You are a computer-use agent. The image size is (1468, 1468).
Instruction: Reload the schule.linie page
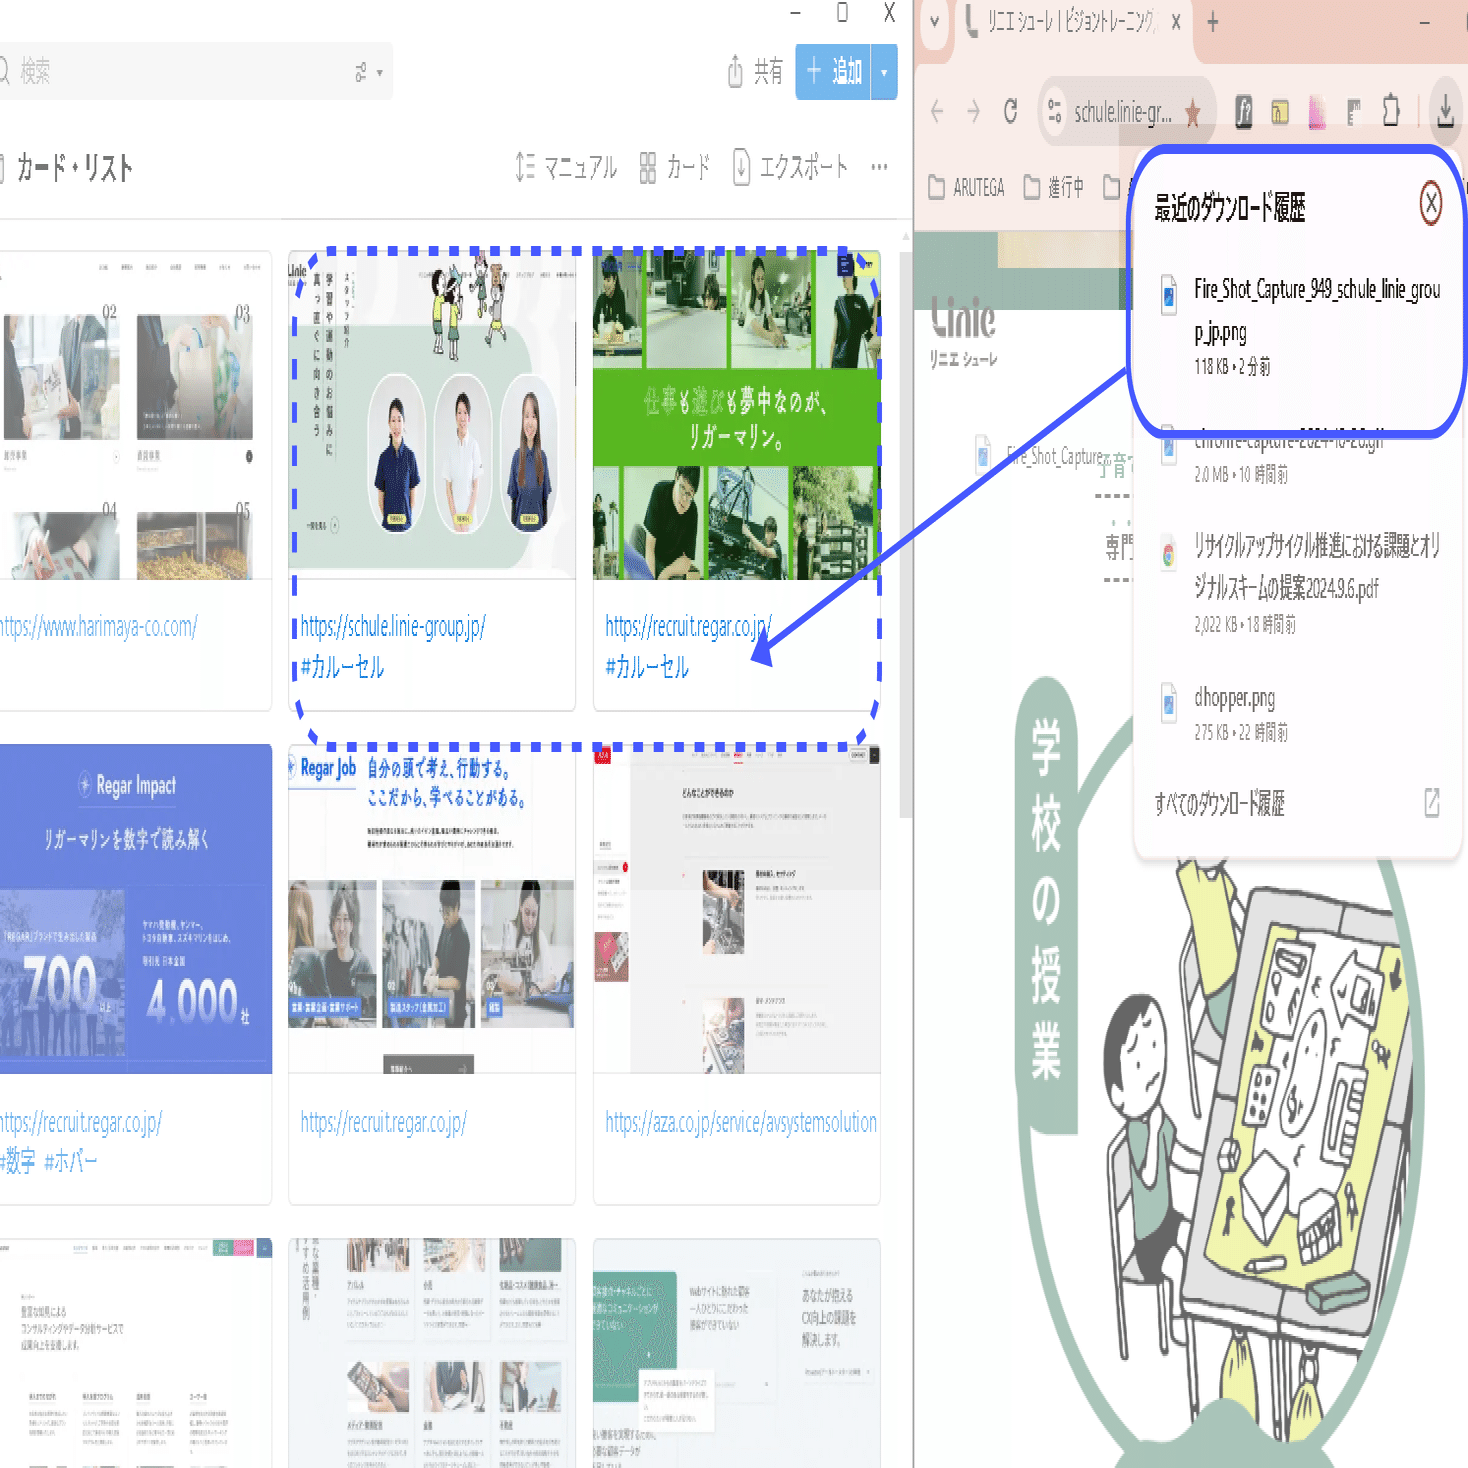1010,111
